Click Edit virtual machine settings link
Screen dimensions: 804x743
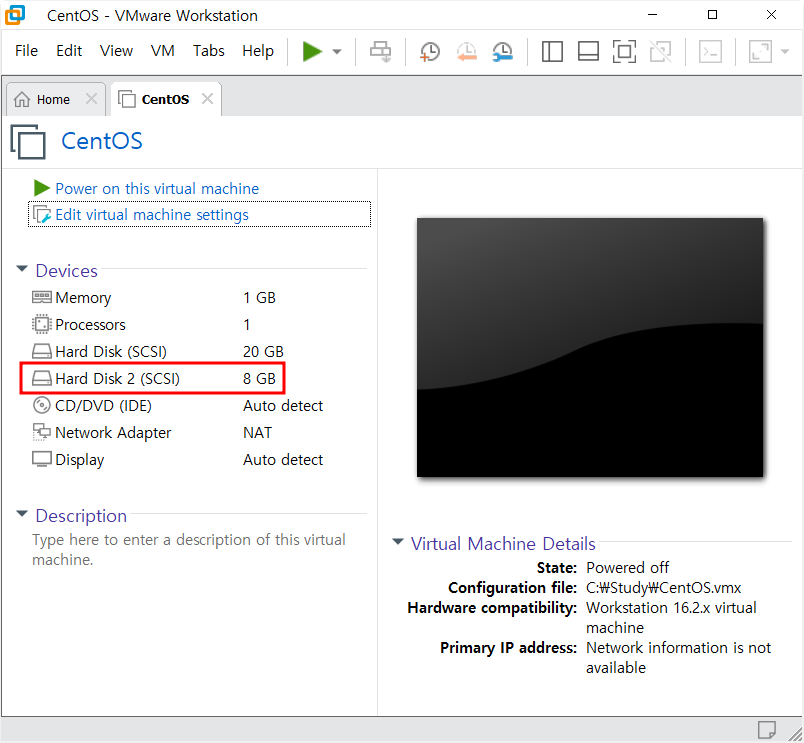tap(152, 214)
